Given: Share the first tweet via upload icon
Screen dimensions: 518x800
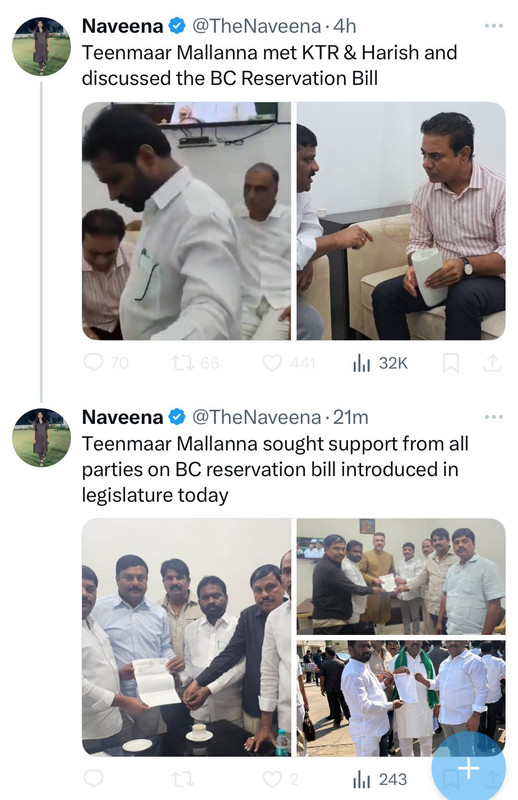Looking at the screenshot, I should click(492, 363).
